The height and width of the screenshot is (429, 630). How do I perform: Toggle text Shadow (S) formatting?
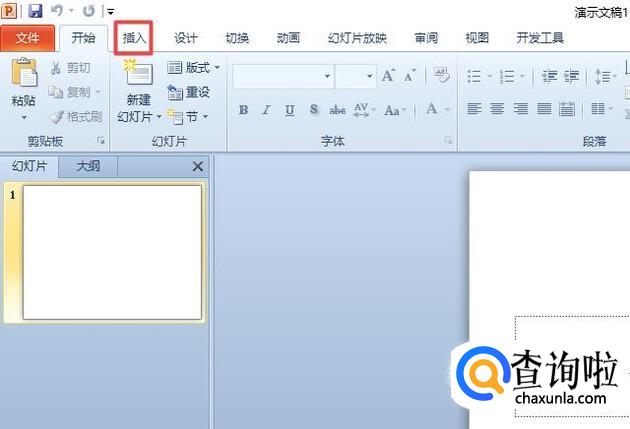[x=314, y=109]
